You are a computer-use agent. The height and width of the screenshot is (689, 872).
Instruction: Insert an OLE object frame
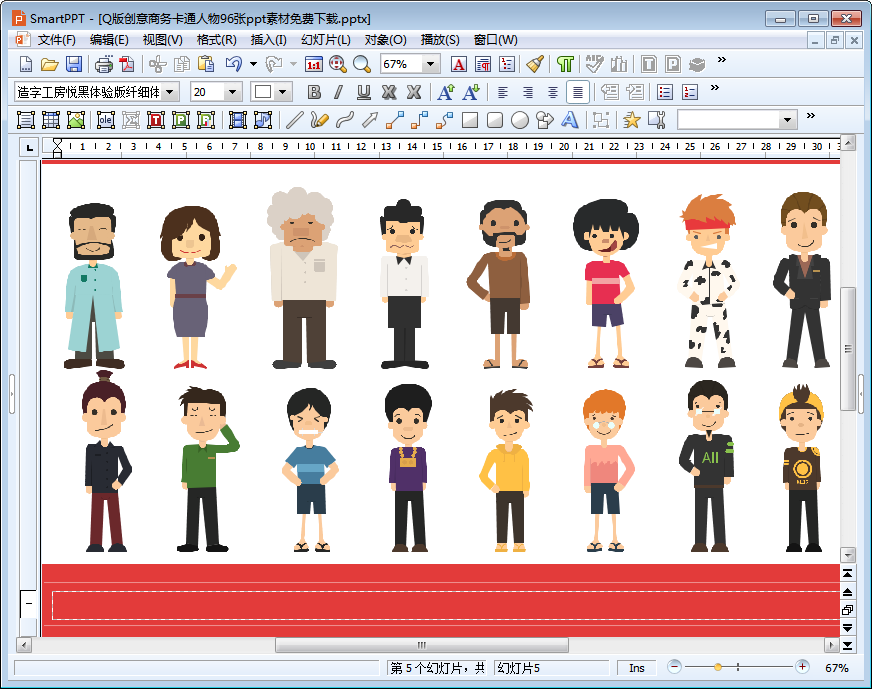pyautogui.click(x=106, y=120)
